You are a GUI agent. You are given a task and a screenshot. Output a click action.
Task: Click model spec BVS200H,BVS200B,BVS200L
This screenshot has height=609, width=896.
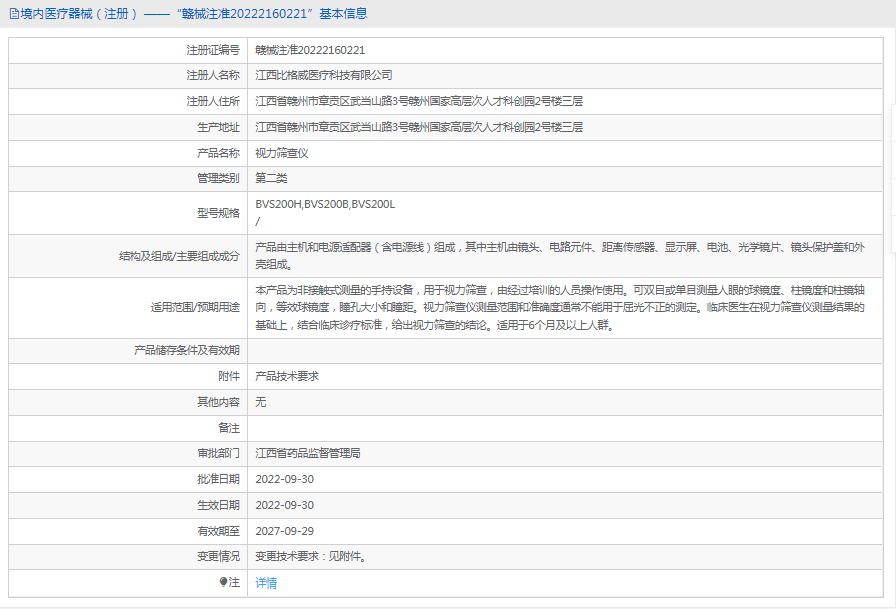[325, 204]
